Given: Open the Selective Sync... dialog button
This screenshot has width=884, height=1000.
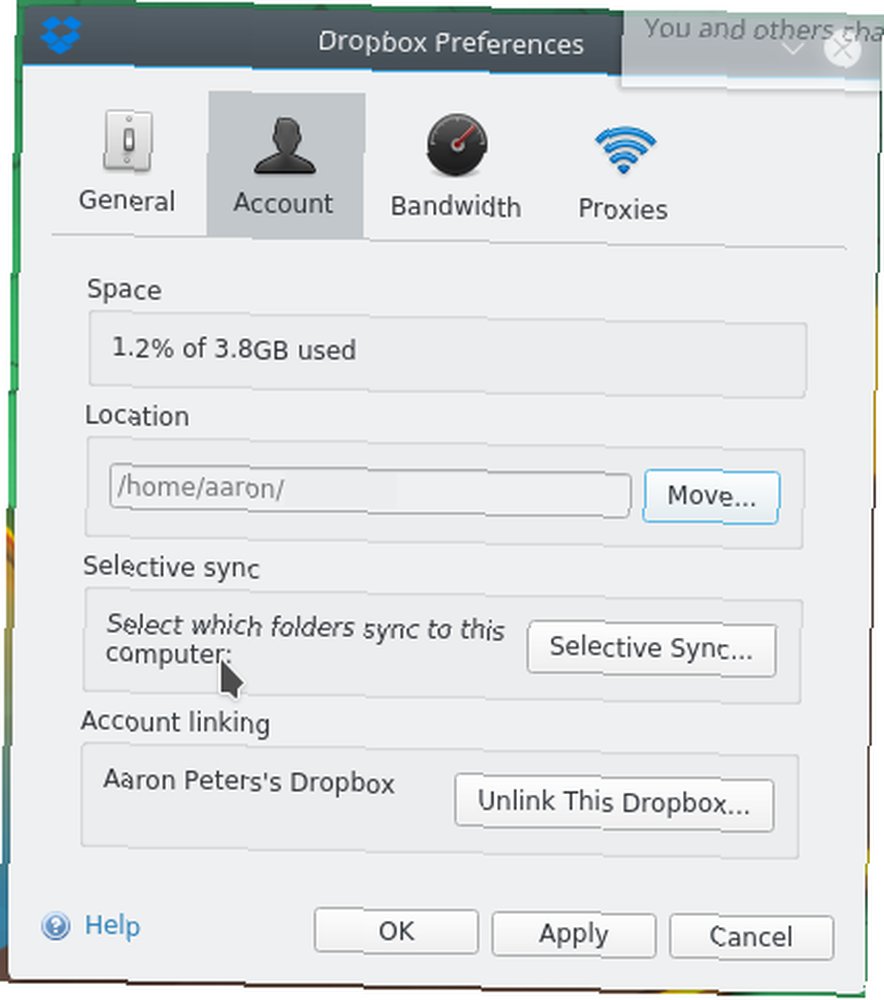Looking at the screenshot, I should tap(652, 648).
